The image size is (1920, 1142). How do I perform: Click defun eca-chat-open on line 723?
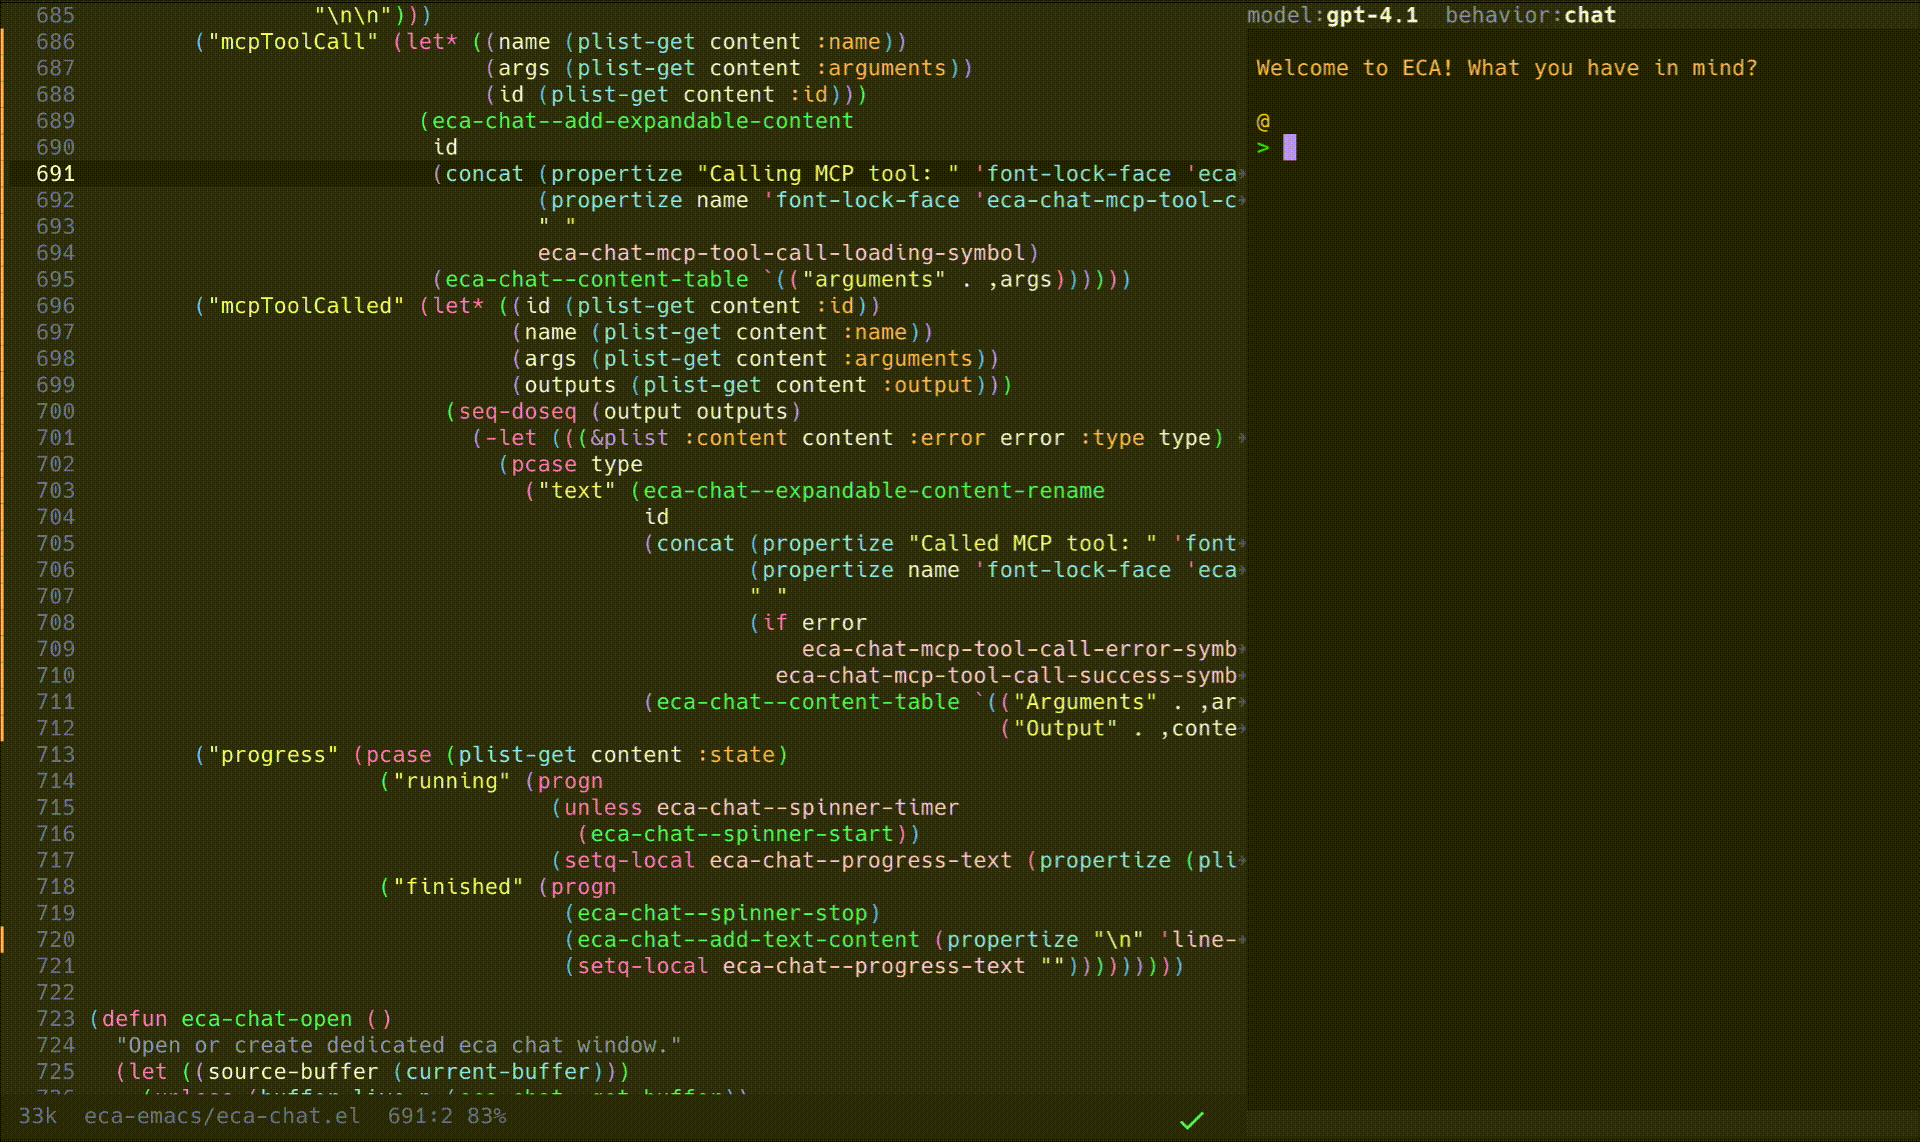point(227,1019)
